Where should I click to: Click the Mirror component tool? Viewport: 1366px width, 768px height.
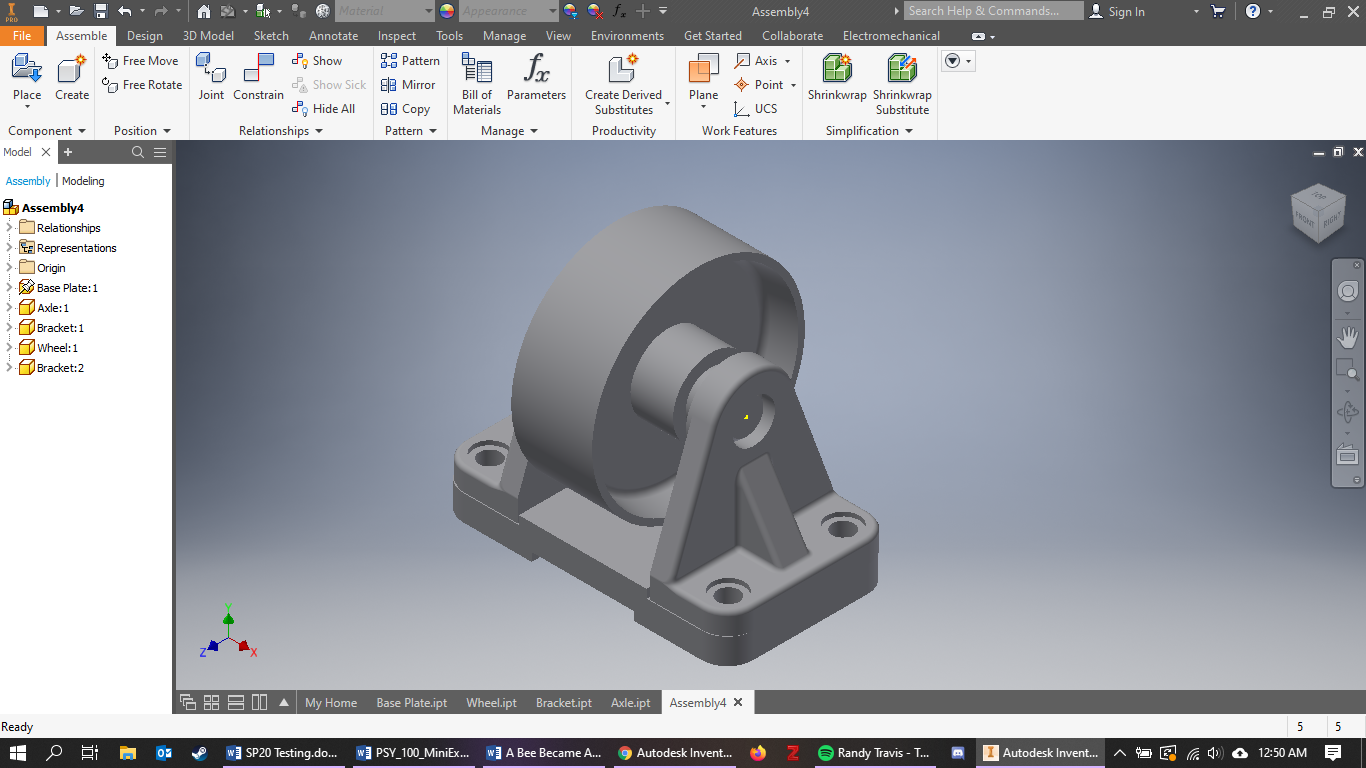[408, 85]
